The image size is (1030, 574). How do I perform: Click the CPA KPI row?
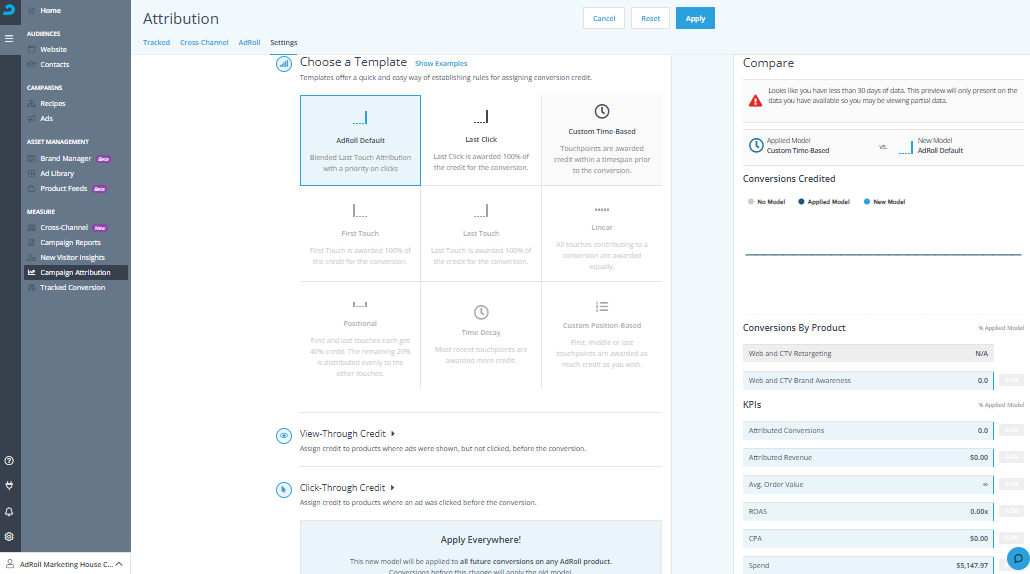pyautogui.click(x=868, y=539)
